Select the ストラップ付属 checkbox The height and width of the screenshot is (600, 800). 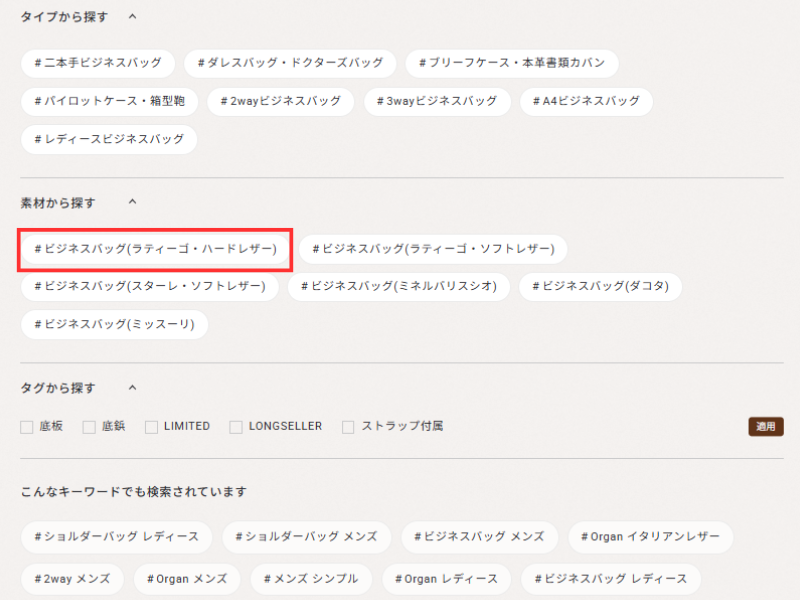[x=349, y=427]
